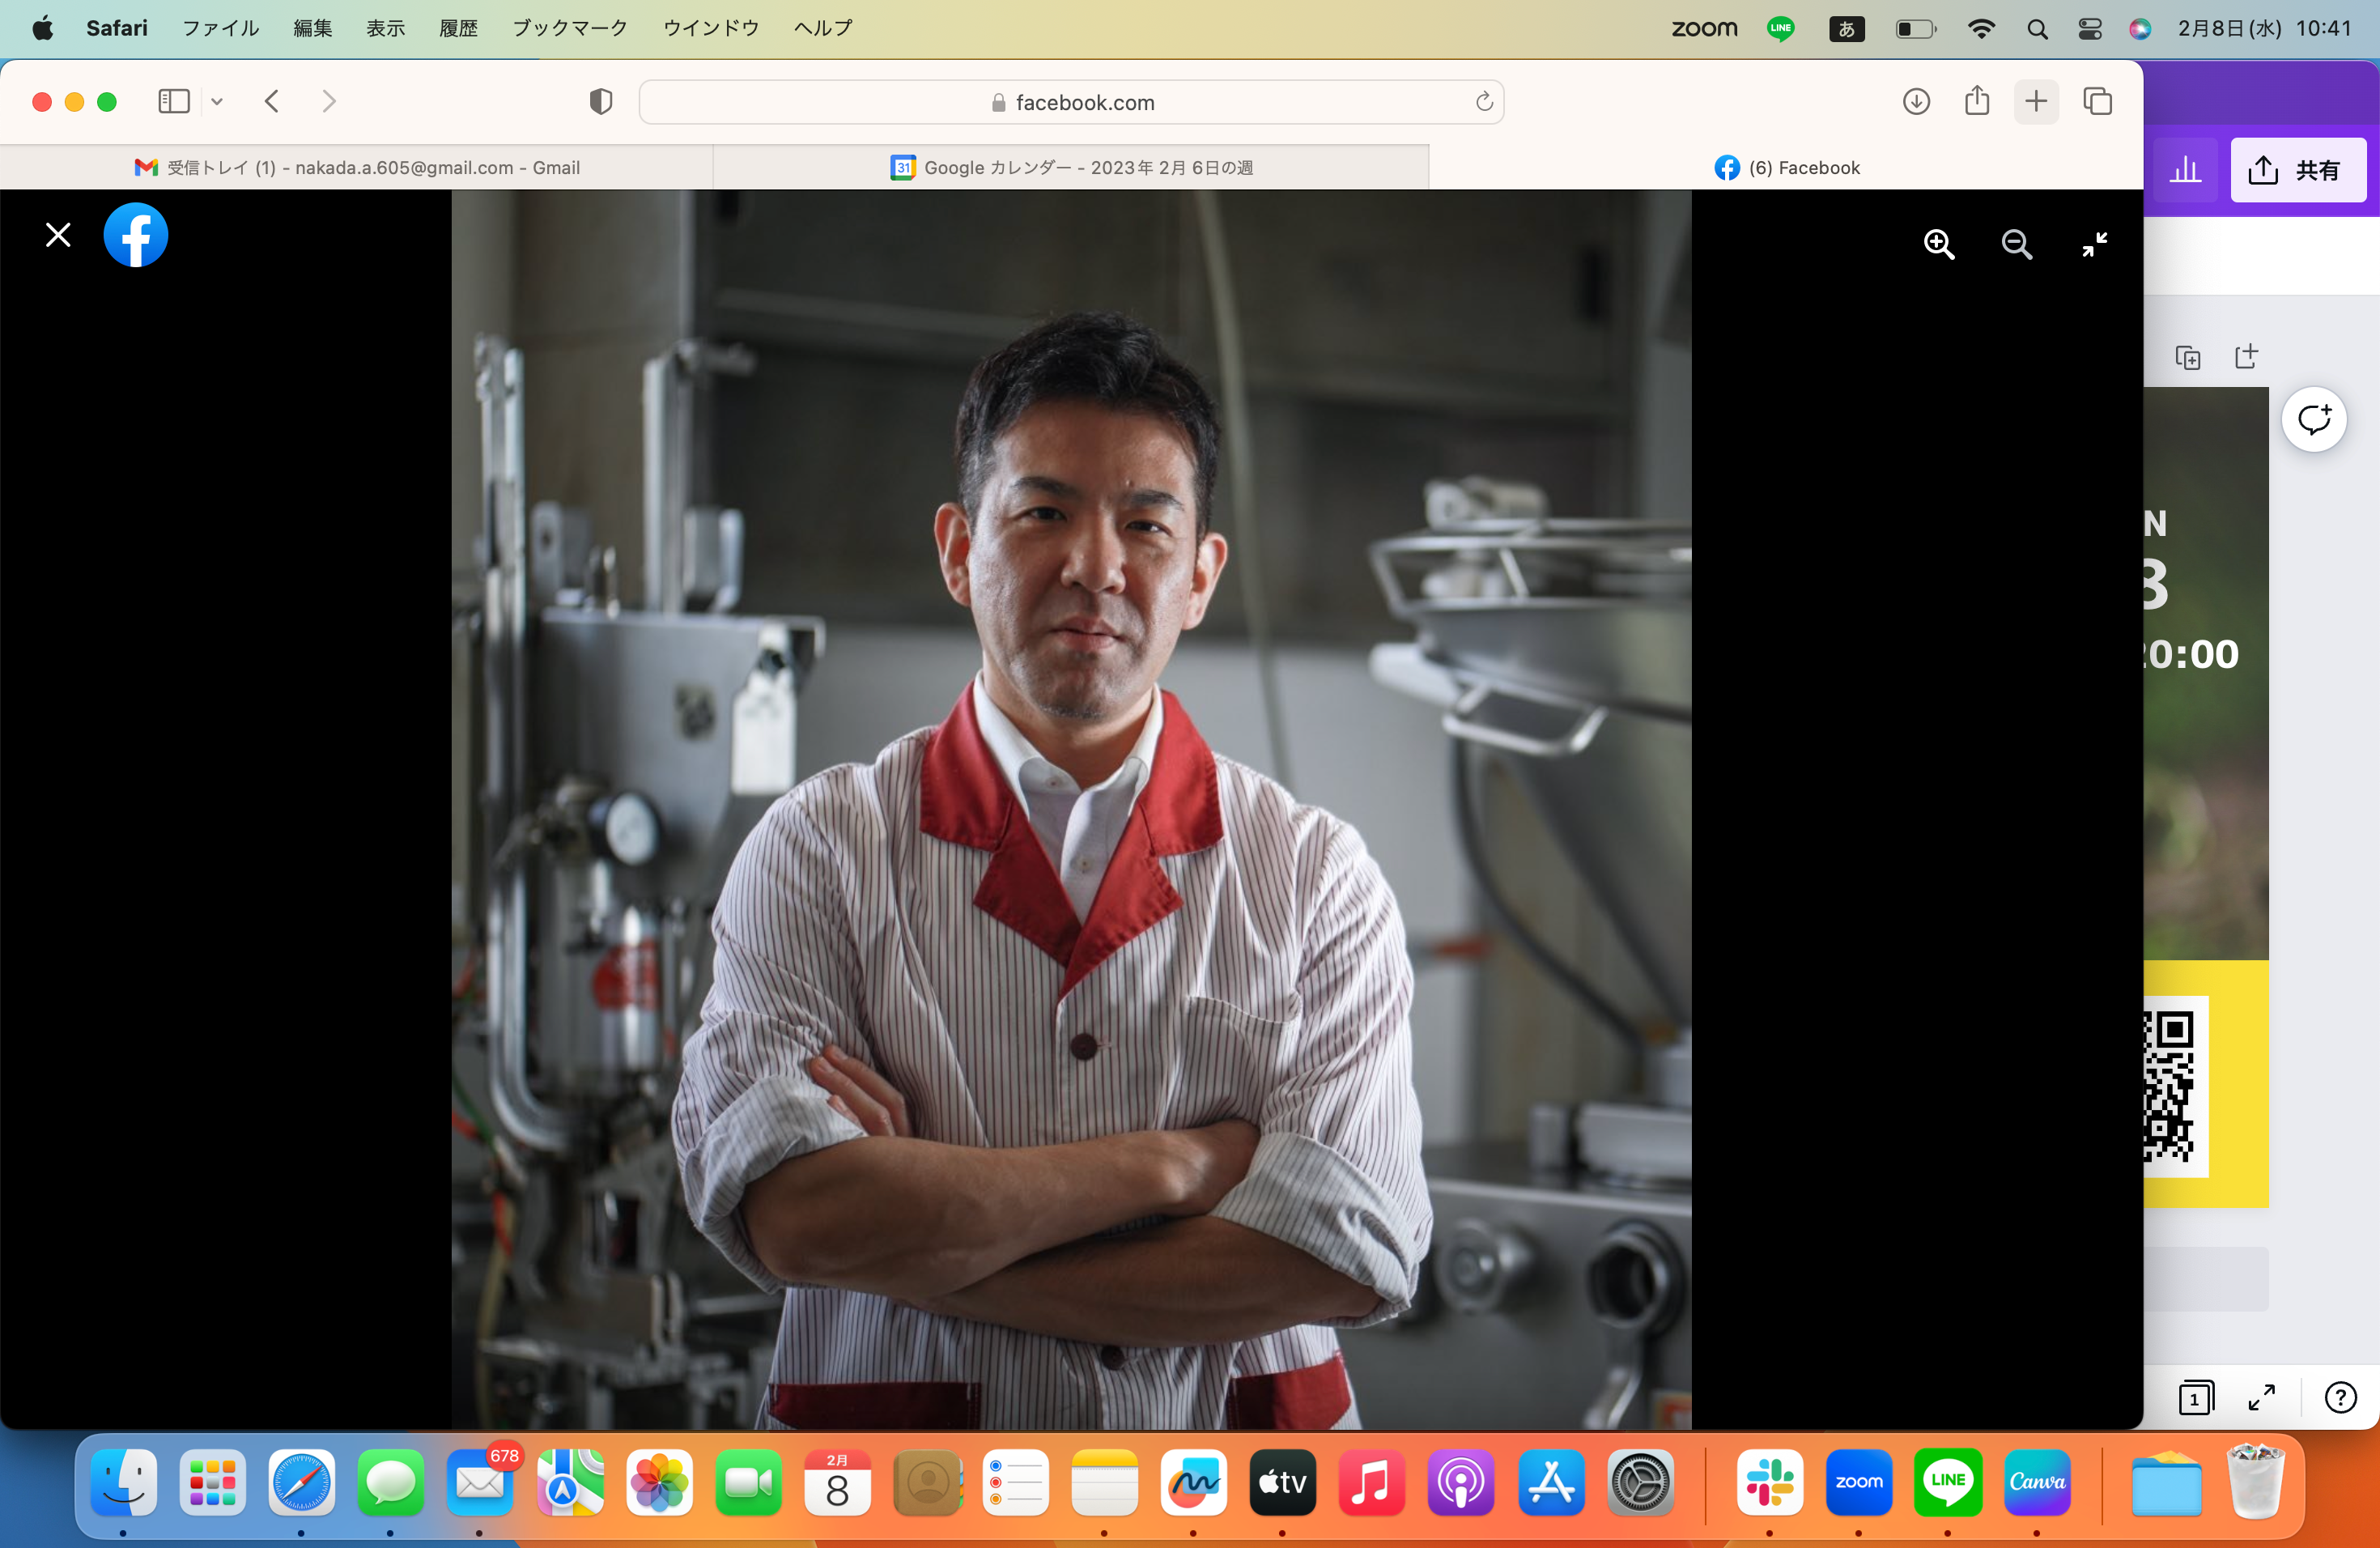Viewport: 2380px width, 1548px height.
Task: Open Safari share menu
Action: pyautogui.click(x=1976, y=102)
